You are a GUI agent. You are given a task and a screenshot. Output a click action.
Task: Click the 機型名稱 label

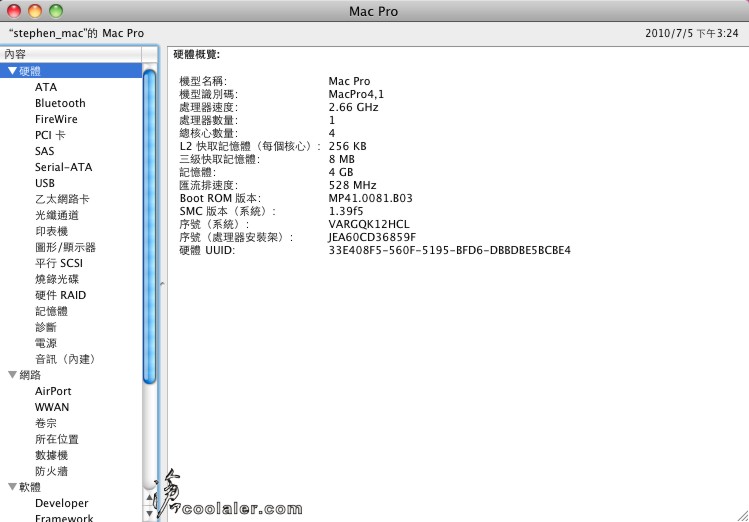(203, 81)
